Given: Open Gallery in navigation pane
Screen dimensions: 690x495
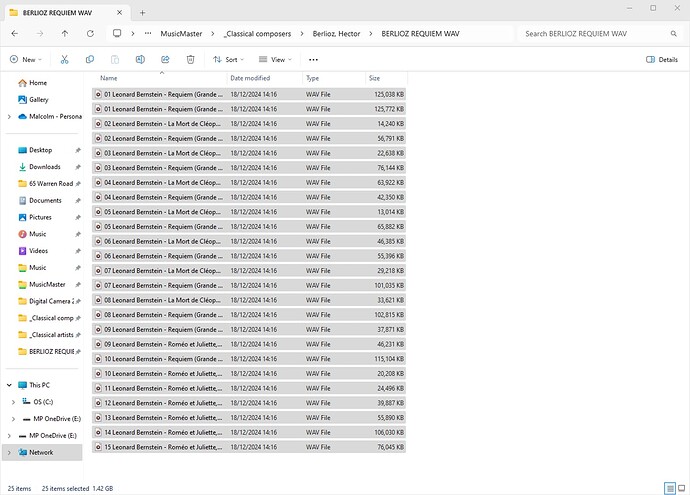Looking at the screenshot, I should pyautogui.click(x=33, y=99).
